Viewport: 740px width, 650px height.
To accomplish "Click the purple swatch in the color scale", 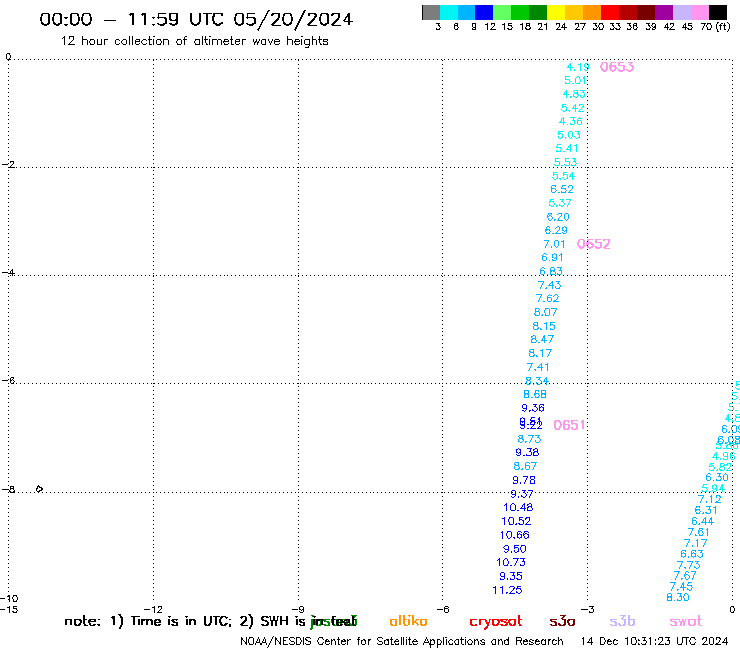I will tap(663, 12).
